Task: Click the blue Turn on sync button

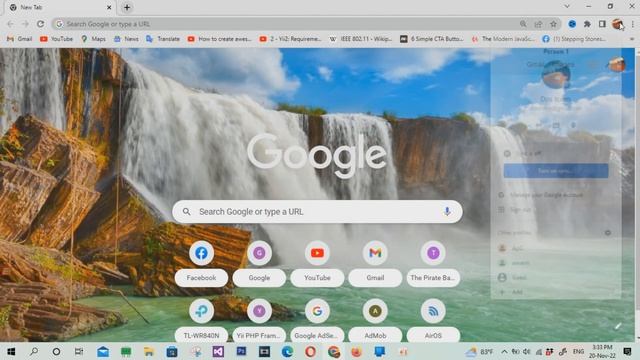Action: tap(556, 171)
